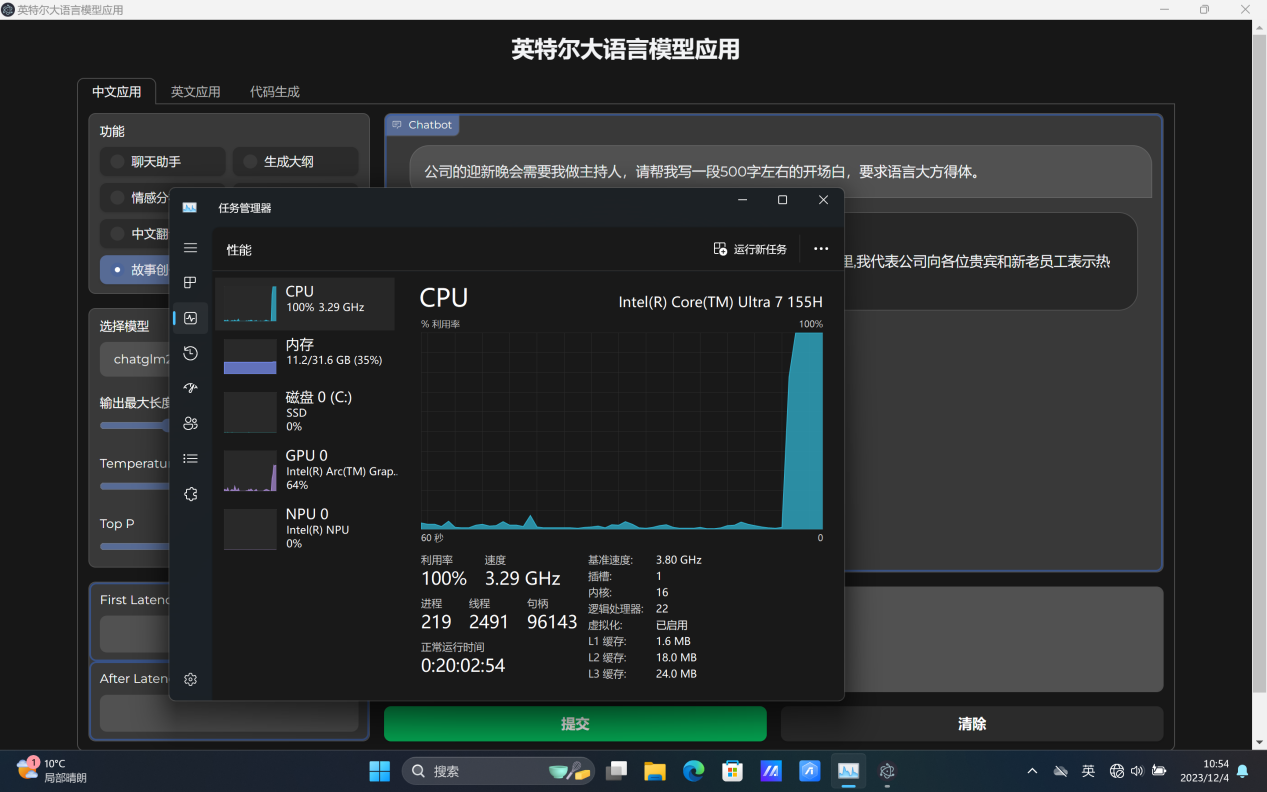Image resolution: width=1267 pixels, height=792 pixels.
Task: Click the First Latency output field
Action: 135,633
